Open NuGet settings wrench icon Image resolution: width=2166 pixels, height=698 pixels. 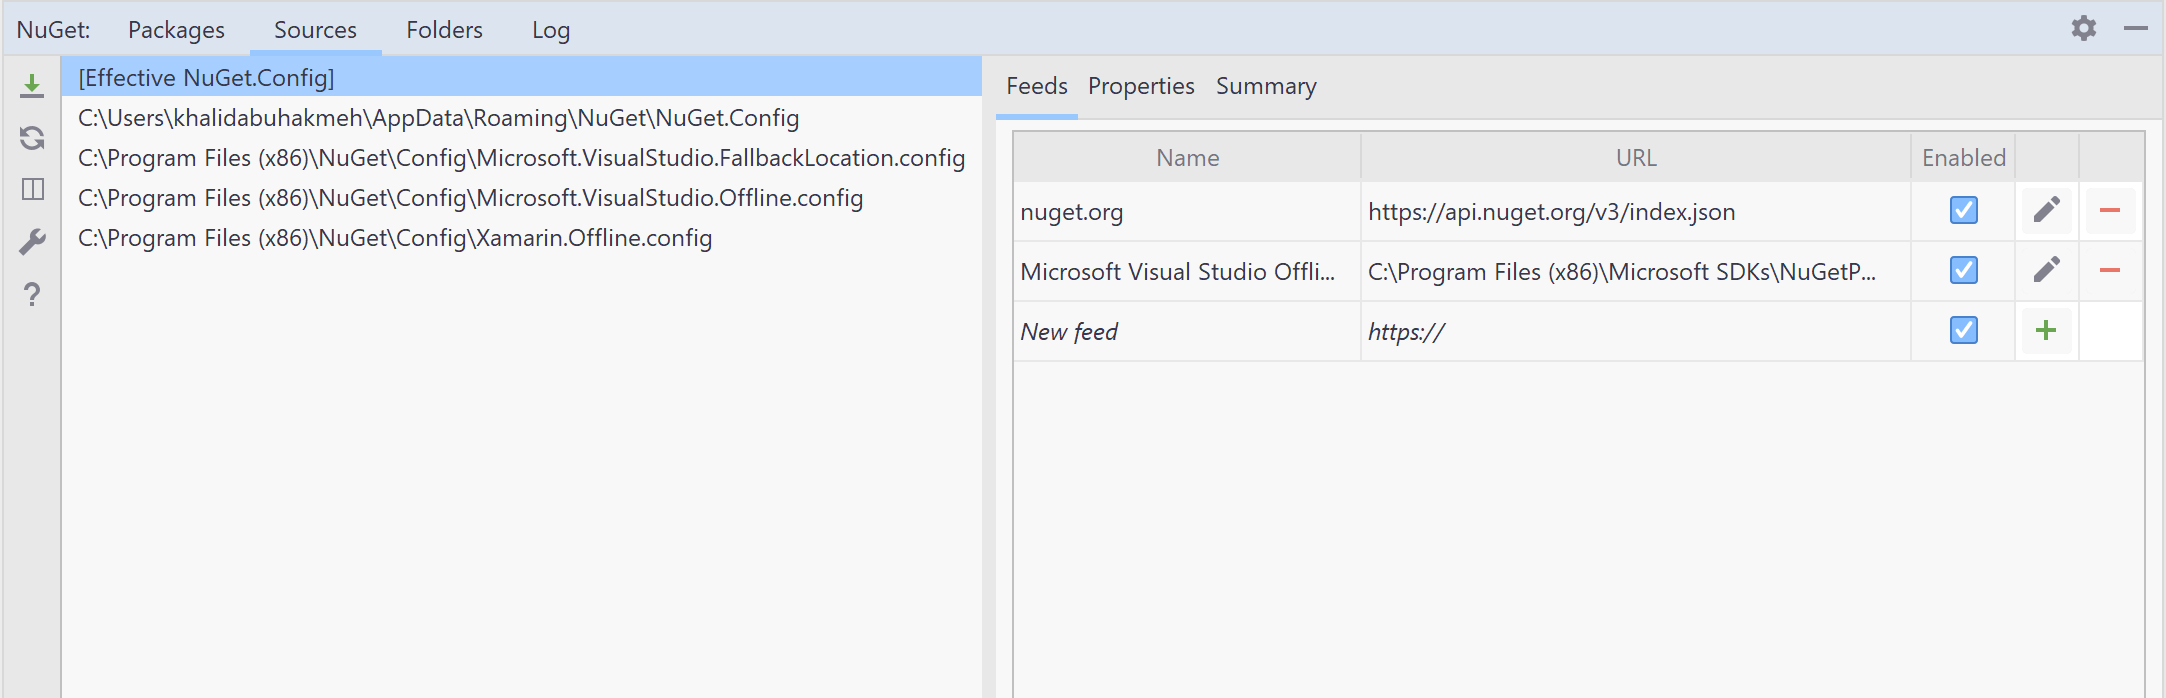tap(32, 242)
